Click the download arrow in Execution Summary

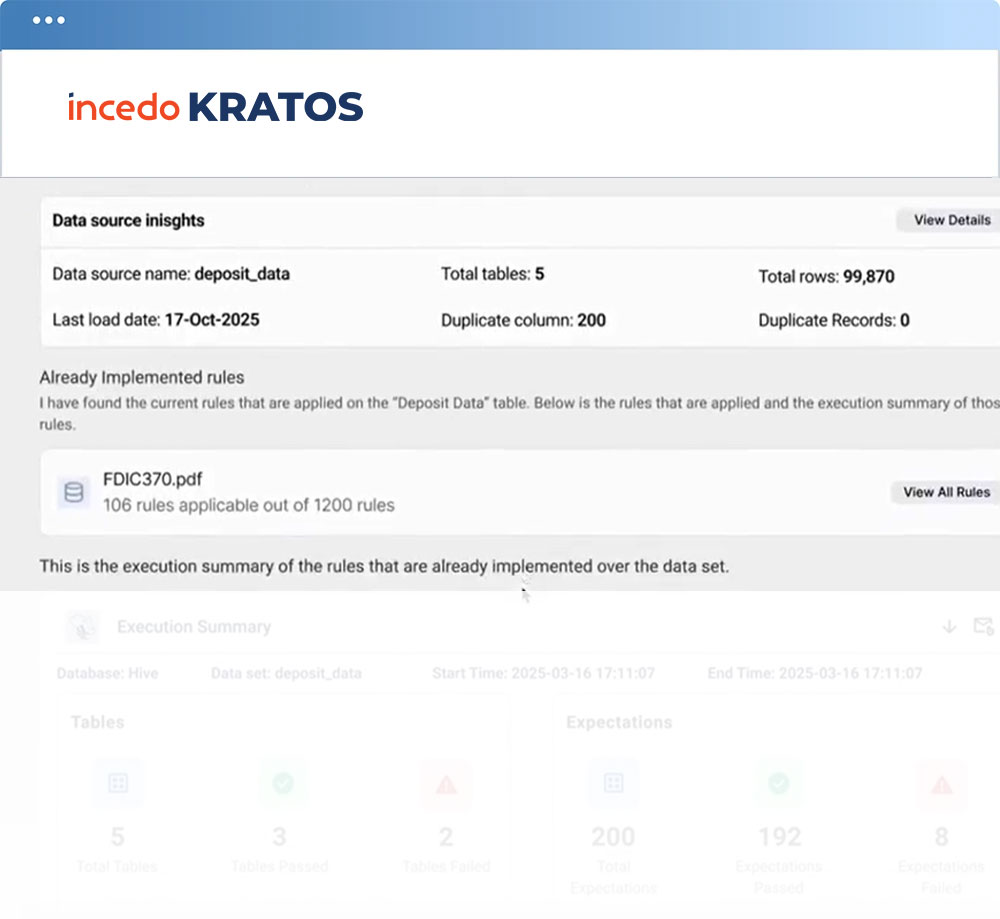tap(946, 627)
